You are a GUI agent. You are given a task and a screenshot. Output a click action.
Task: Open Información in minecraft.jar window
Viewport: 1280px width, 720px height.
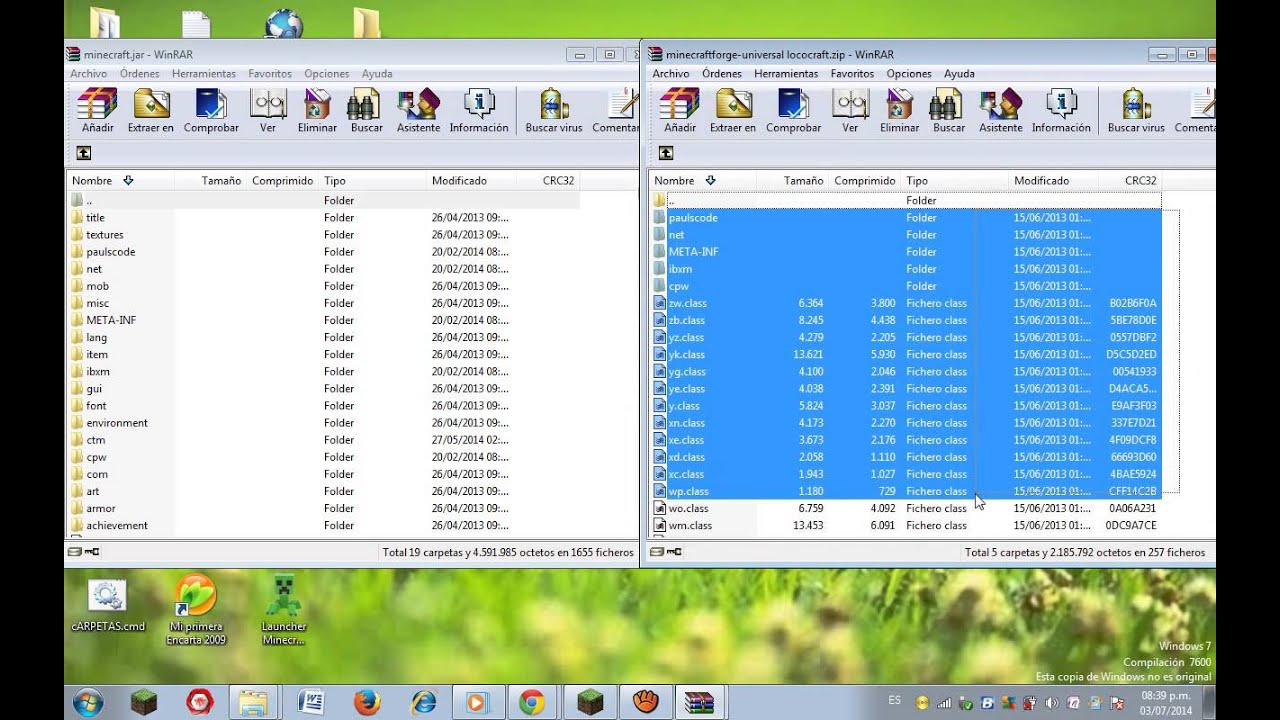pyautogui.click(x=479, y=111)
